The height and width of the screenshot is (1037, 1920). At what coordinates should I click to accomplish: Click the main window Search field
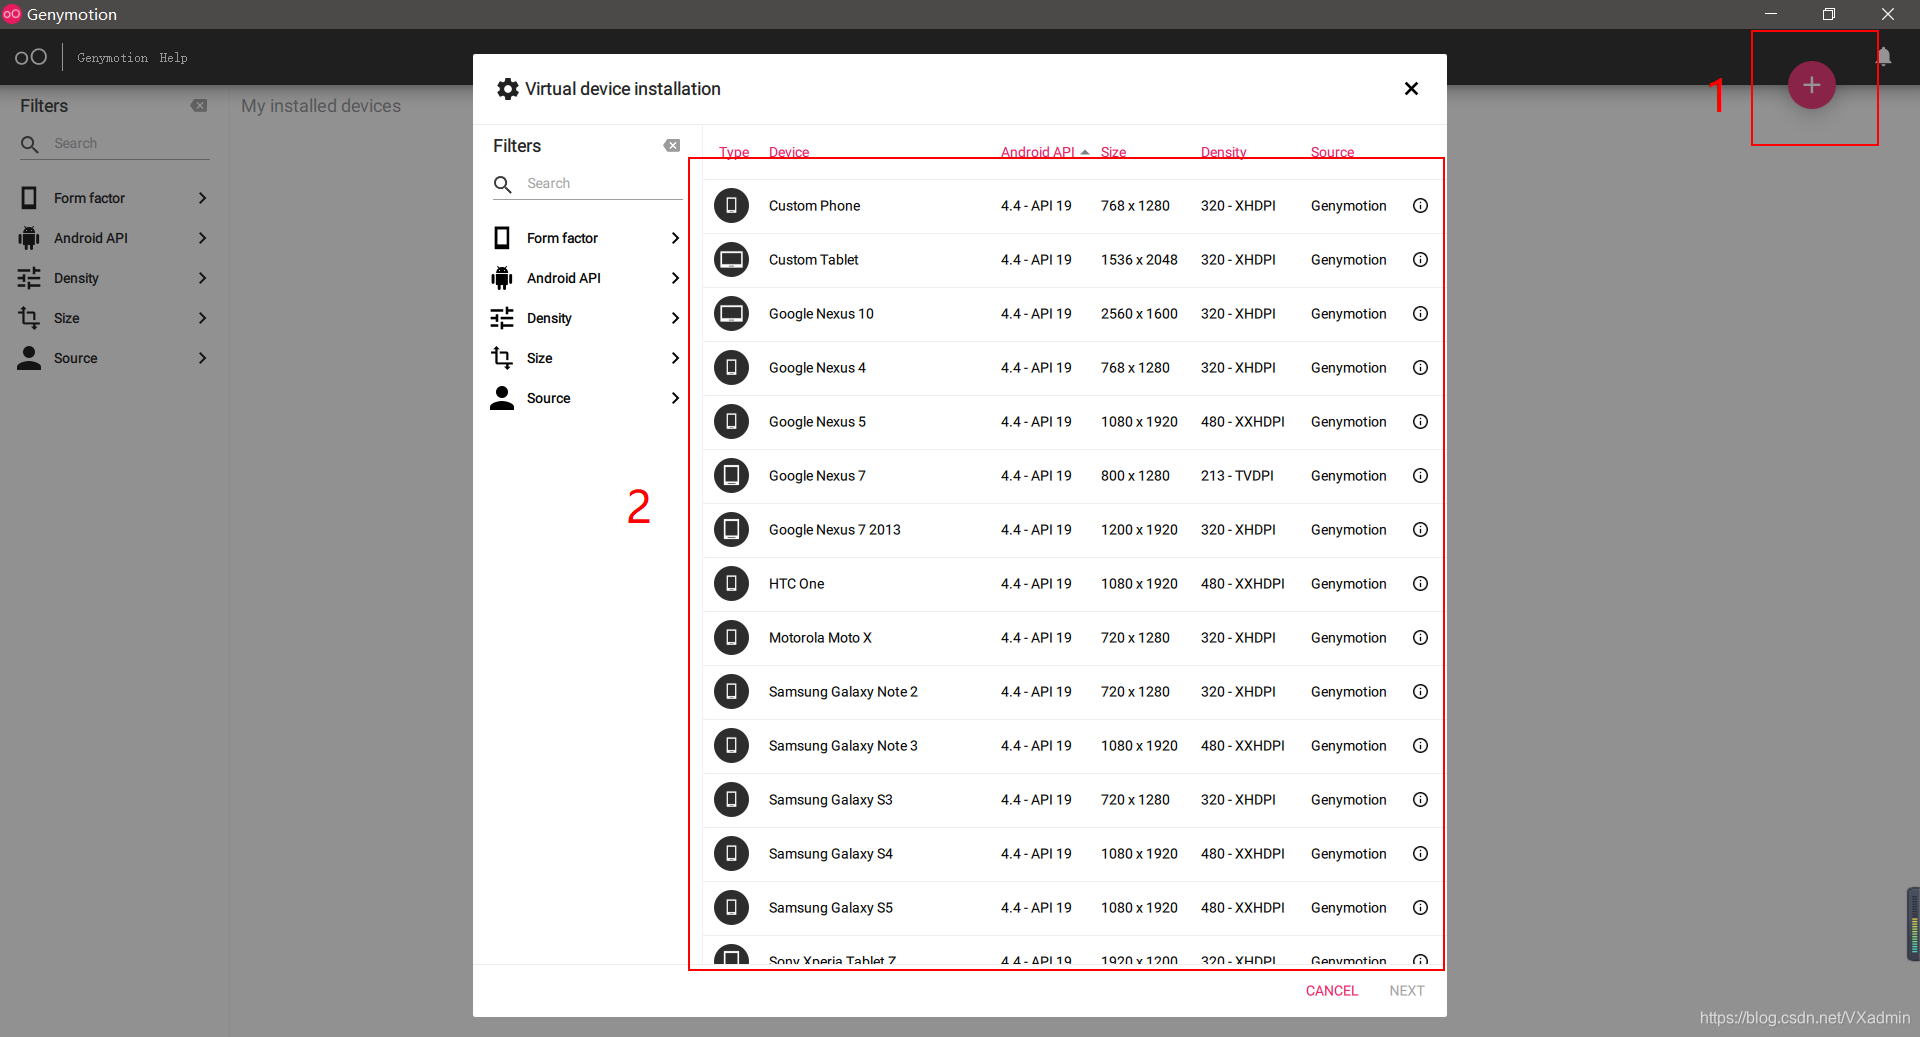[x=115, y=144]
